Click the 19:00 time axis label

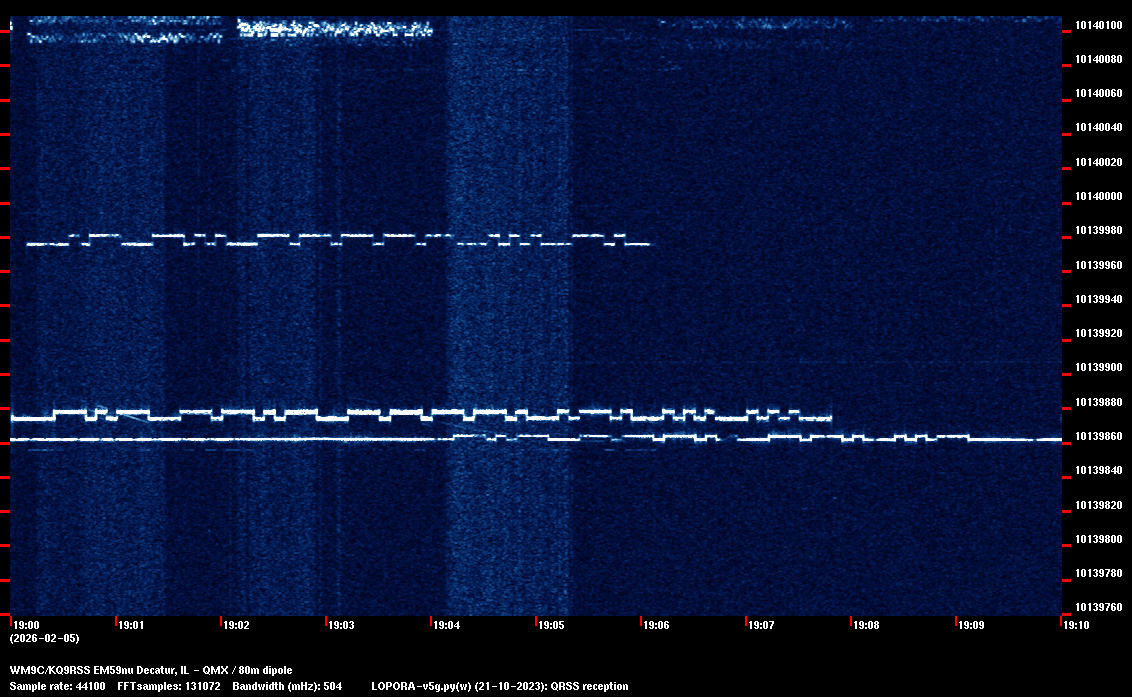[27, 625]
